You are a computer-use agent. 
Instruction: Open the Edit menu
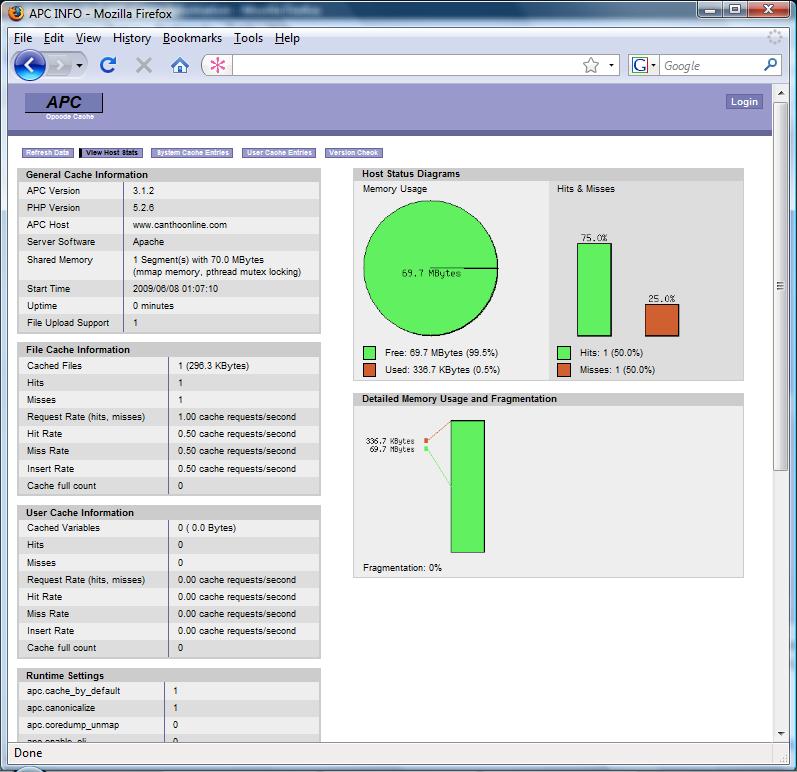pyautogui.click(x=53, y=38)
